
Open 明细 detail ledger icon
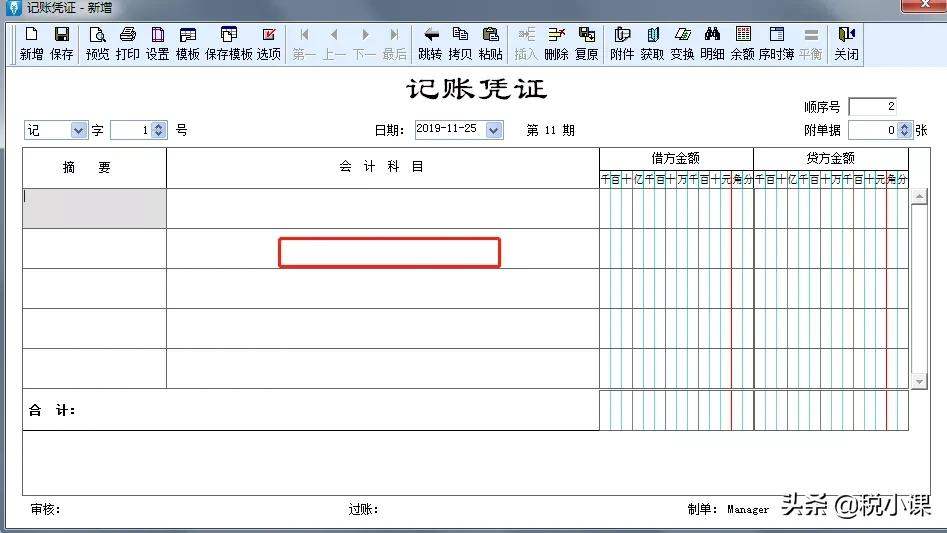(x=713, y=43)
